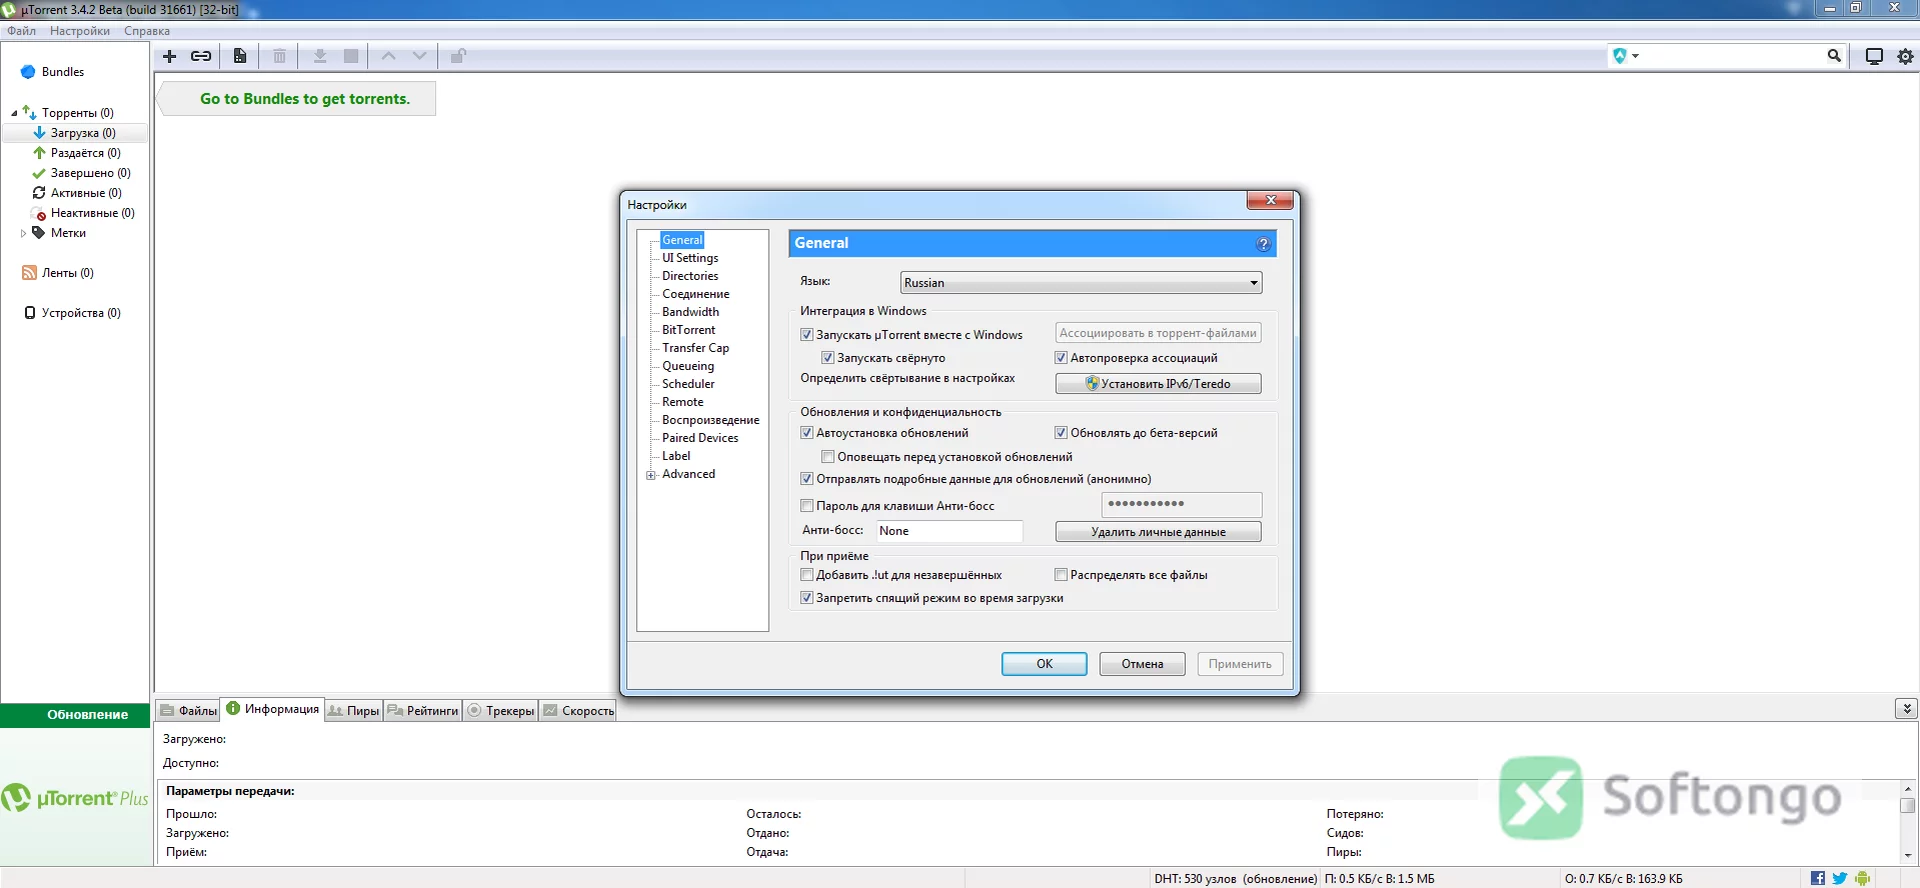Toggle Автопроверка ассоциаций checkbox
The image size is (1920, 888).
point(1061,358)
